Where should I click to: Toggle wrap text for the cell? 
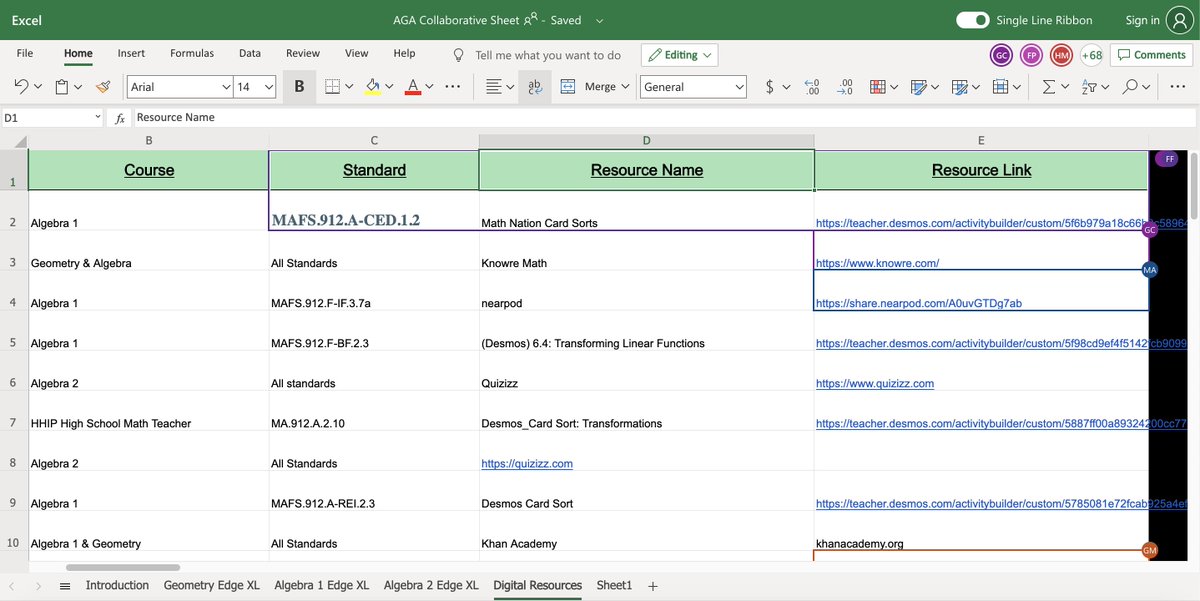535,86
